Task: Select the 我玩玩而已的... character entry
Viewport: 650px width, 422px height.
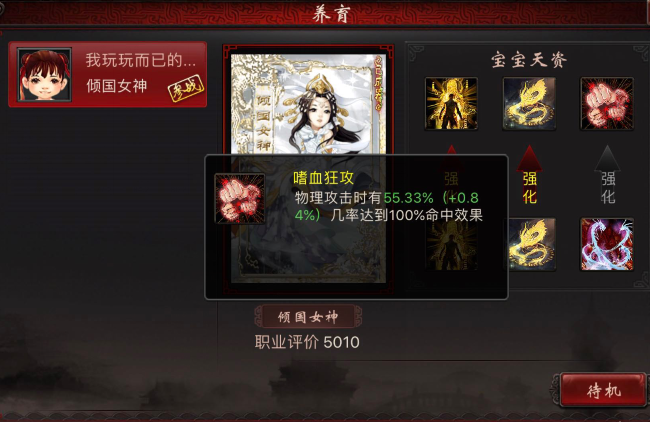Action: tap(108, 75)
